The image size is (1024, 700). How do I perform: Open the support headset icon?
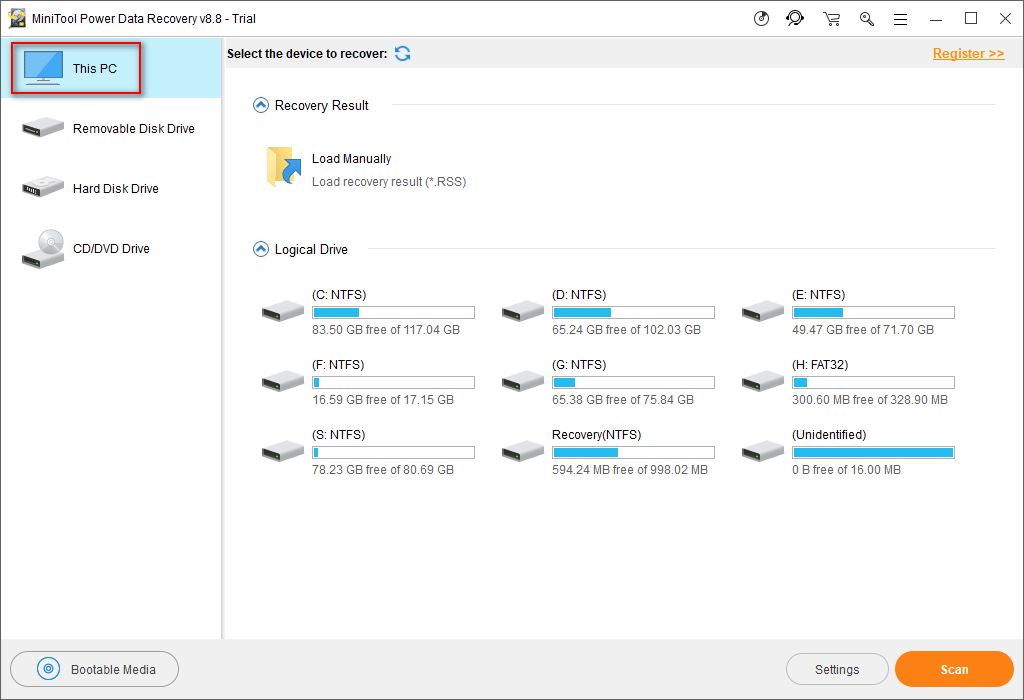[x=795, y=18]
